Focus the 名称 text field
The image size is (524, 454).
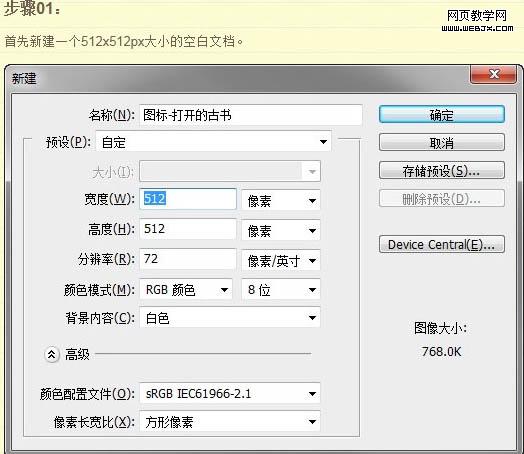(x=251, y=115)
